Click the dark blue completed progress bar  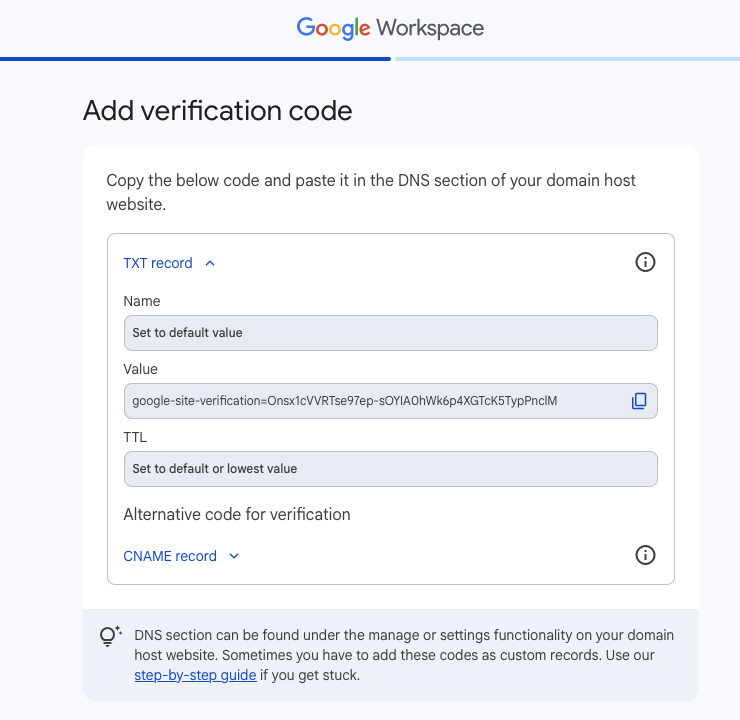[195, 59]
